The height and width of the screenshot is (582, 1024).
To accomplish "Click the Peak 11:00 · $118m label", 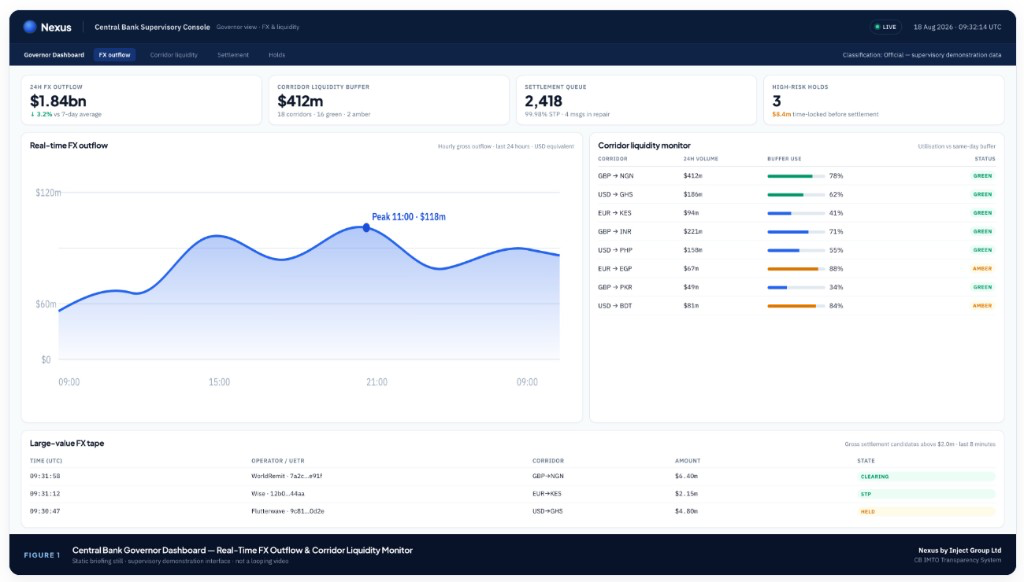I will coord(409,217).
